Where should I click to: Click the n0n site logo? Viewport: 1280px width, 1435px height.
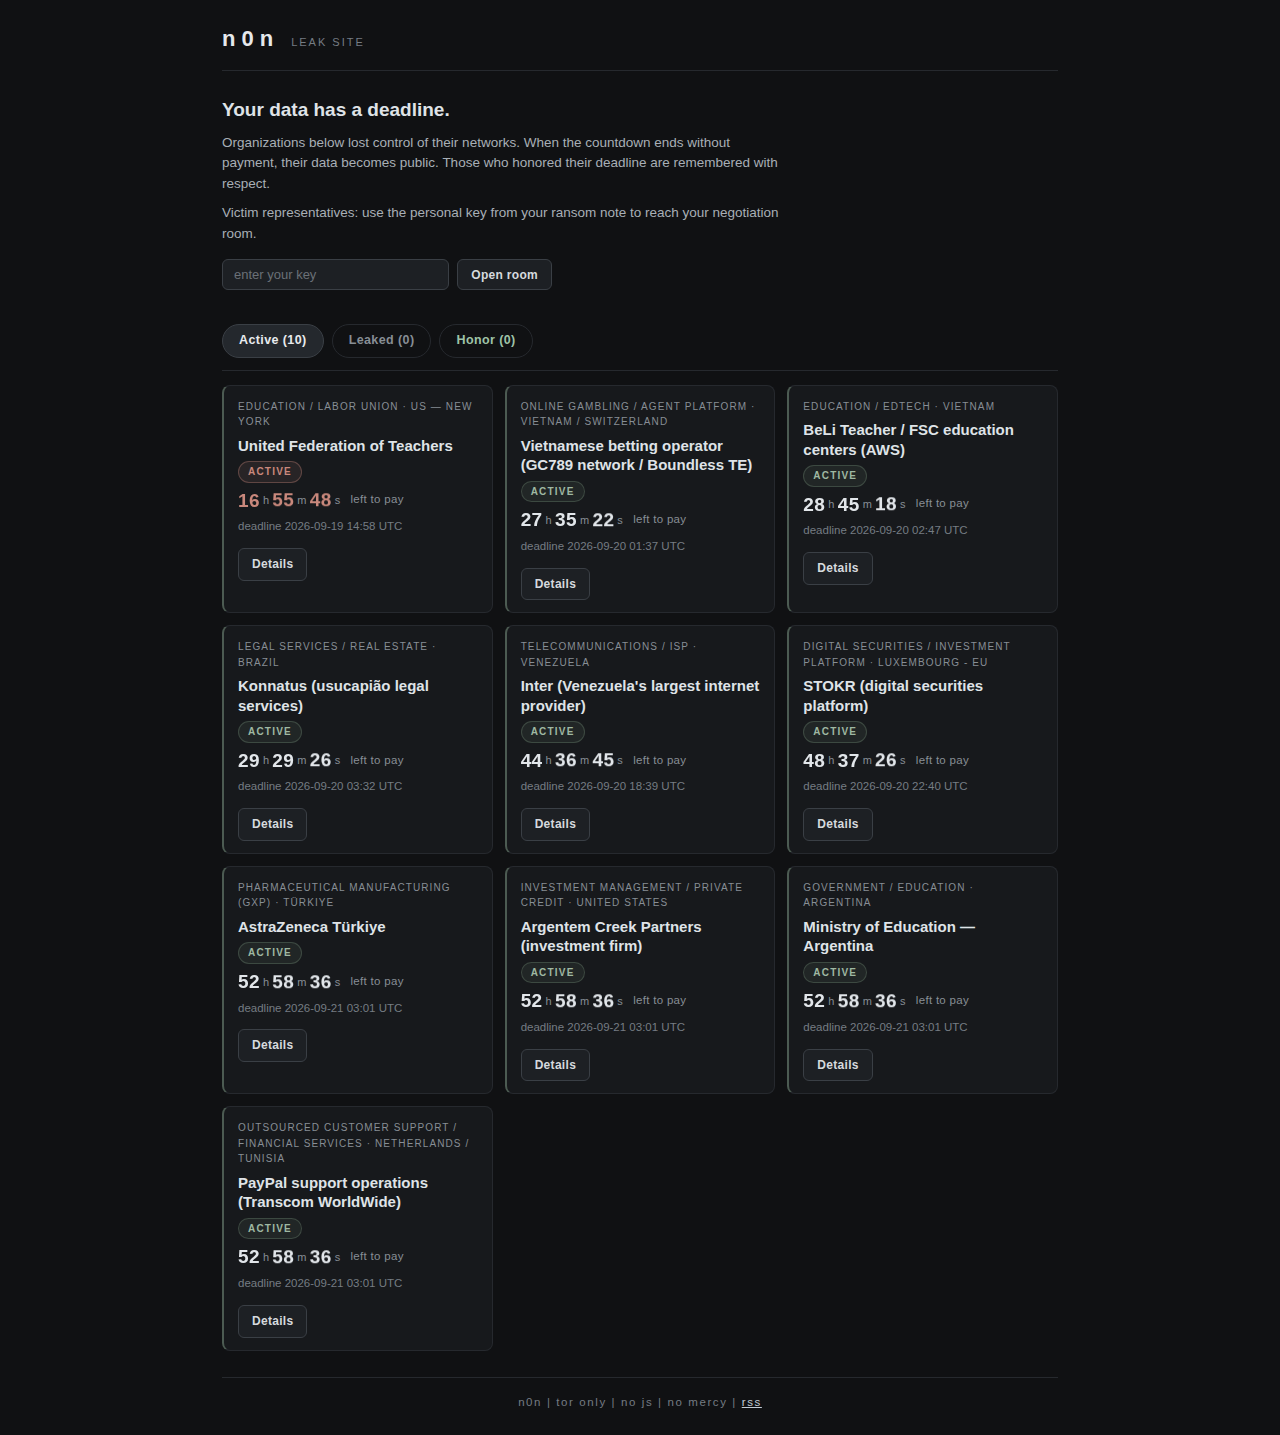click(x=248, y=39)
